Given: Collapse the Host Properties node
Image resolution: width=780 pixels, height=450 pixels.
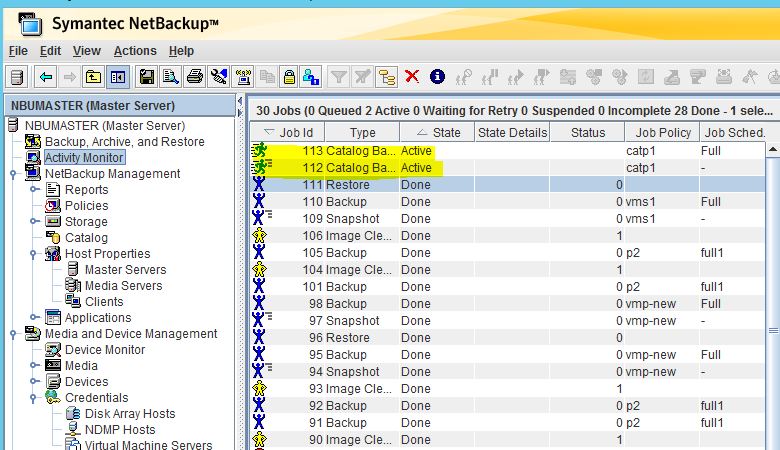Looking at the screenshot, I should 33,254.
